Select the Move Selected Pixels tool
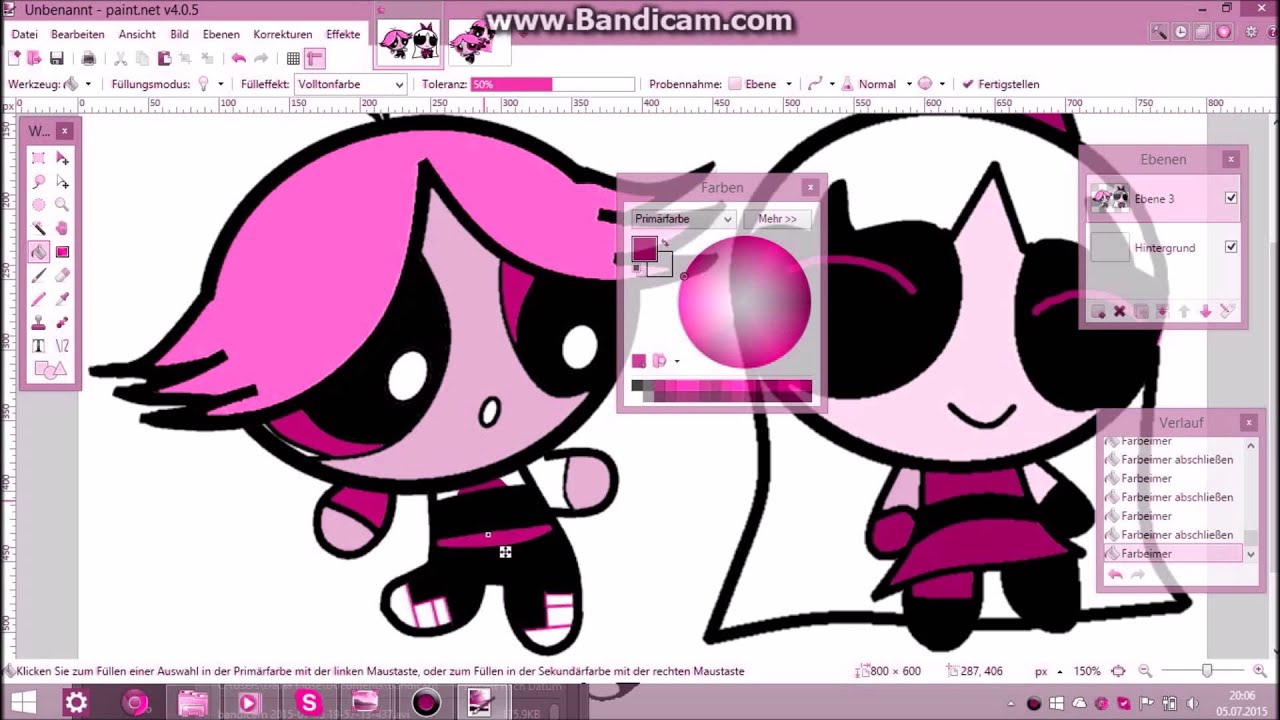The height and width of the screenshot is (720, 1280). pos(62,158)
